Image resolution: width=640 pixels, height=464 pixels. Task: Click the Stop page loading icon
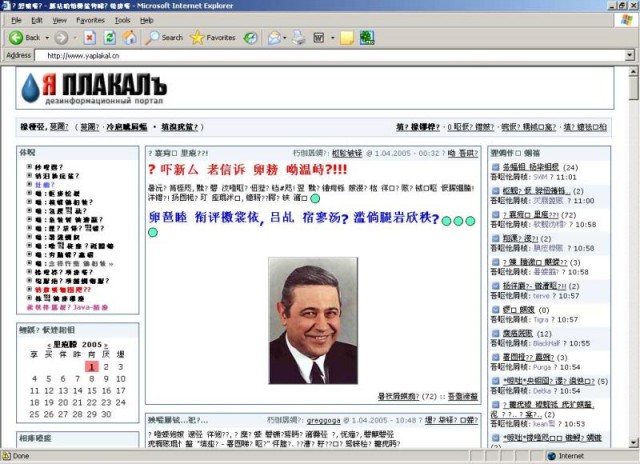click(x=90, y=38)
